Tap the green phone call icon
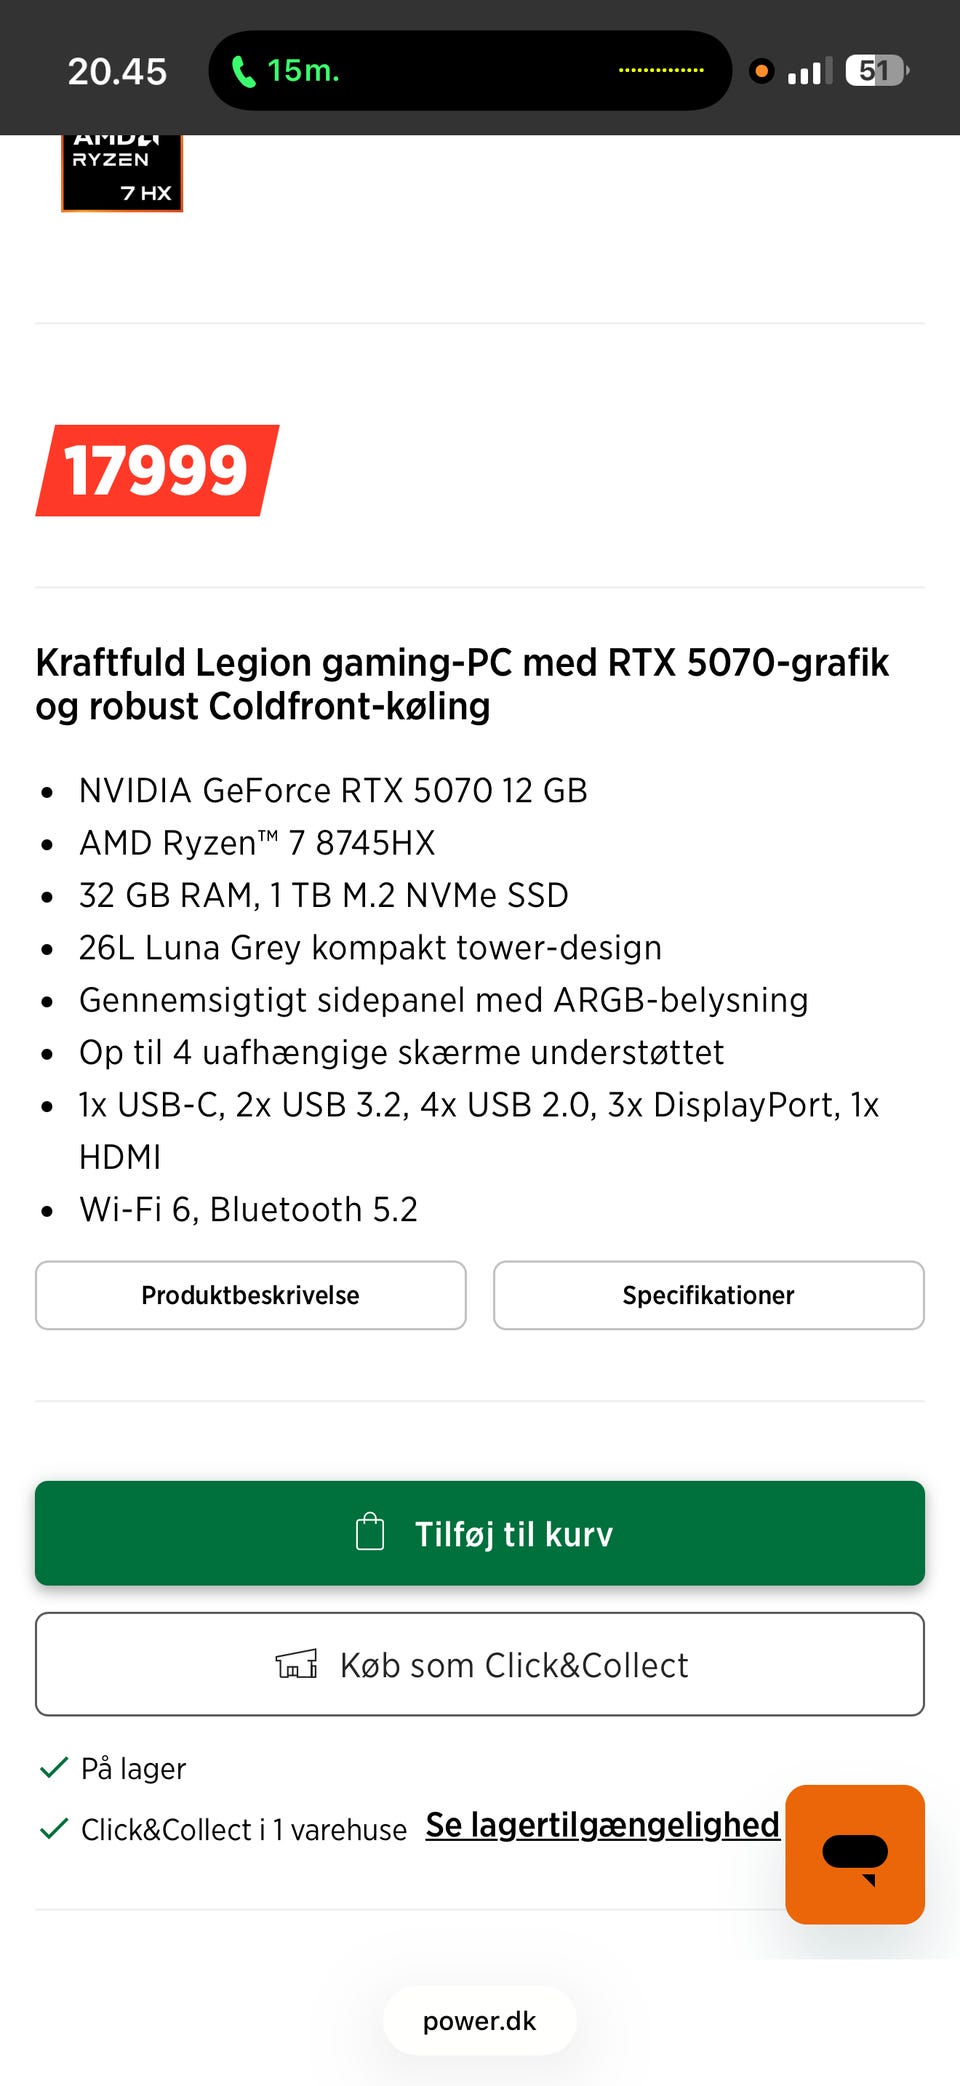The width and height of the screenshot is (960, 2086). 243,71
